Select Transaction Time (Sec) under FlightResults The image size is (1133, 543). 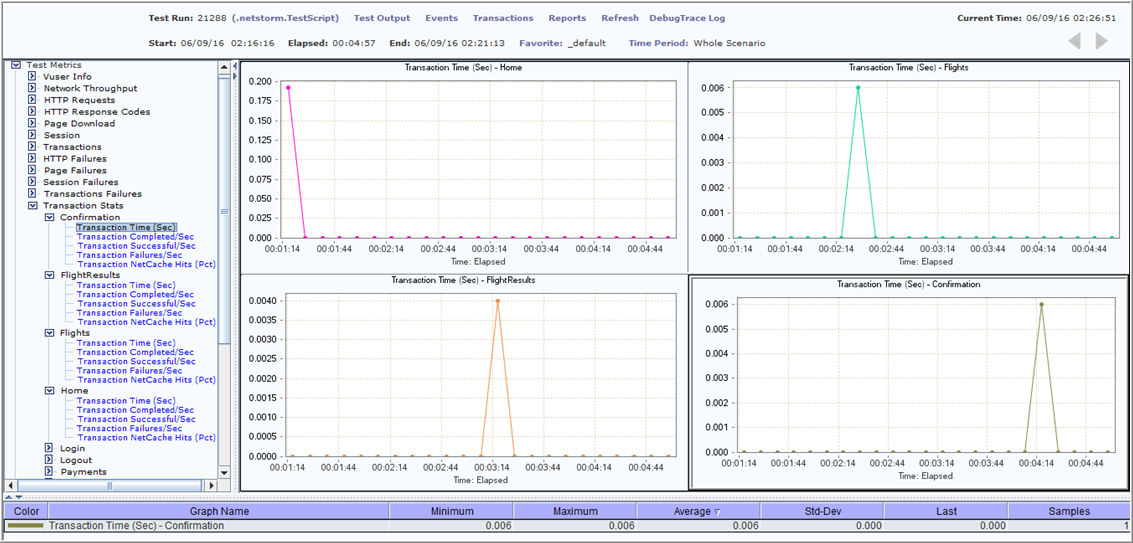point(126,285)
